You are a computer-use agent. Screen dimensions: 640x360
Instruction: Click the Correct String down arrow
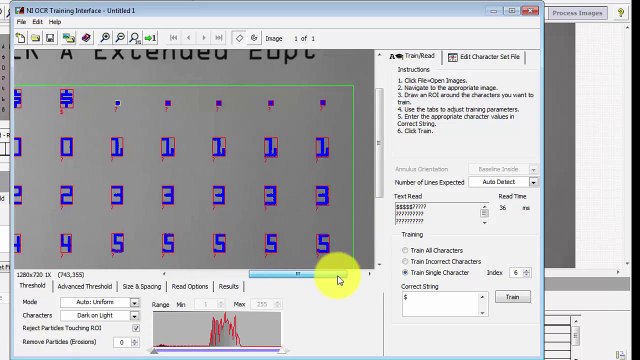[482, 313]
